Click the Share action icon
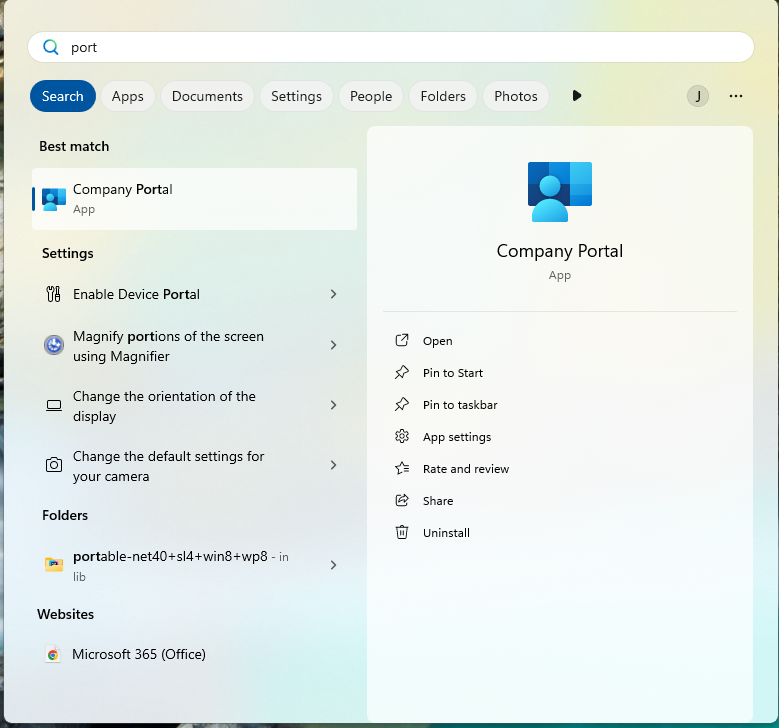The height and width of the screenshot is (728, 779). tap(401, 500)
